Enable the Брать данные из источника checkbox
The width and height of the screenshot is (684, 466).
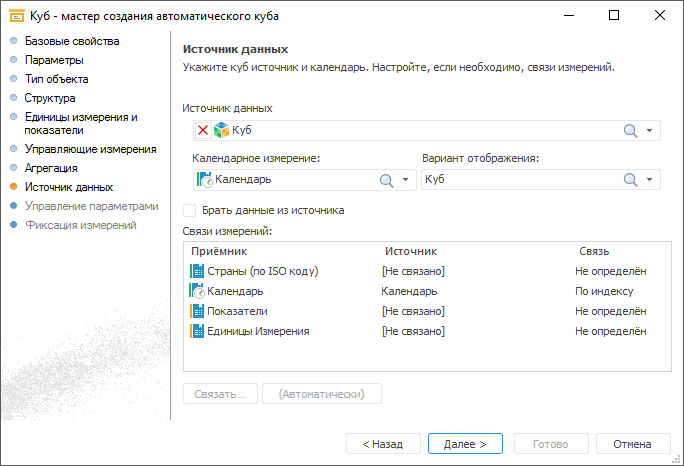(190, 211)
